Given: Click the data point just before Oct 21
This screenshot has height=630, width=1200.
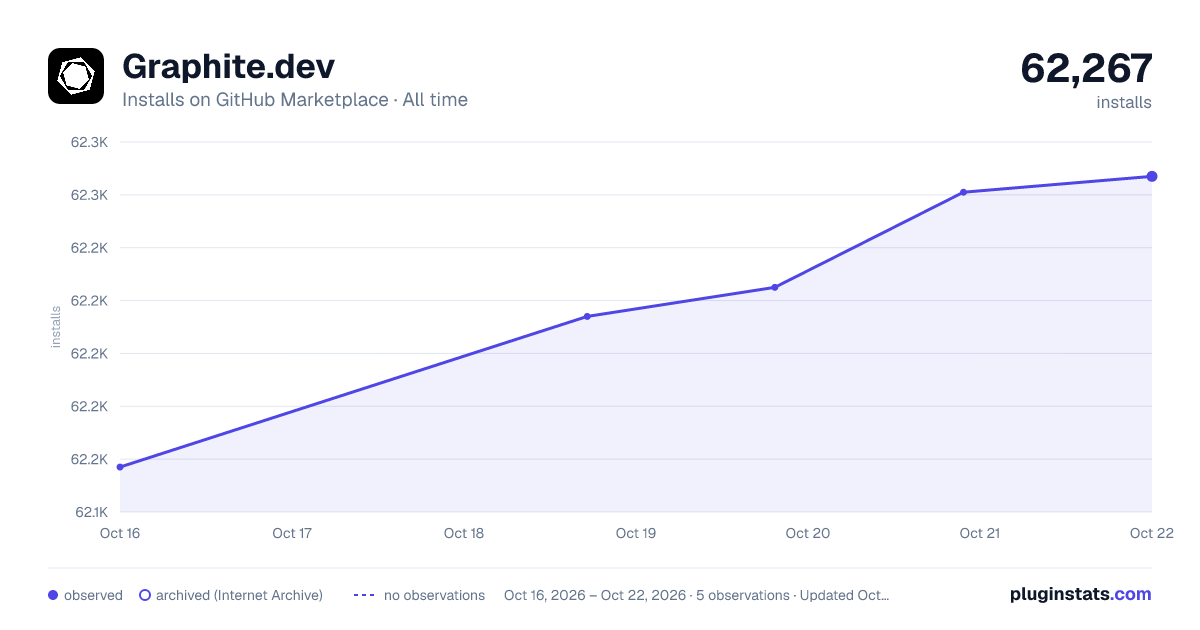Looking at the screenshot, I should [963, 192].
